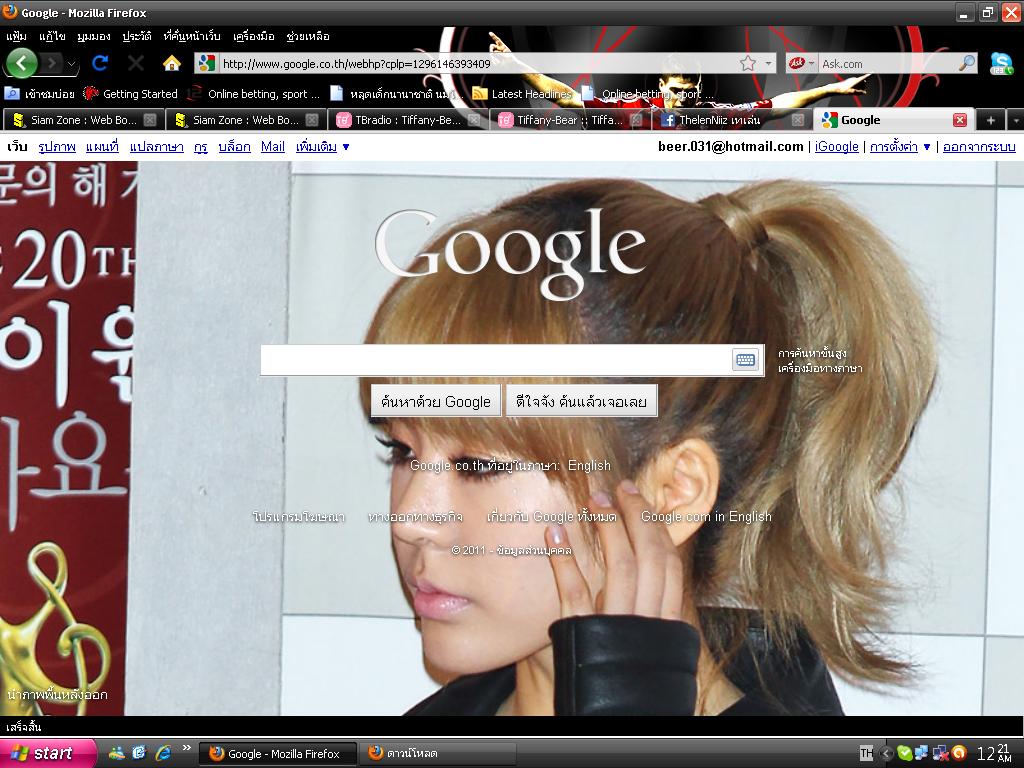Click ออกจากระบบ (Sign out) link
The width and height of the screenshot is (1024, 768).
pos(979,147)
